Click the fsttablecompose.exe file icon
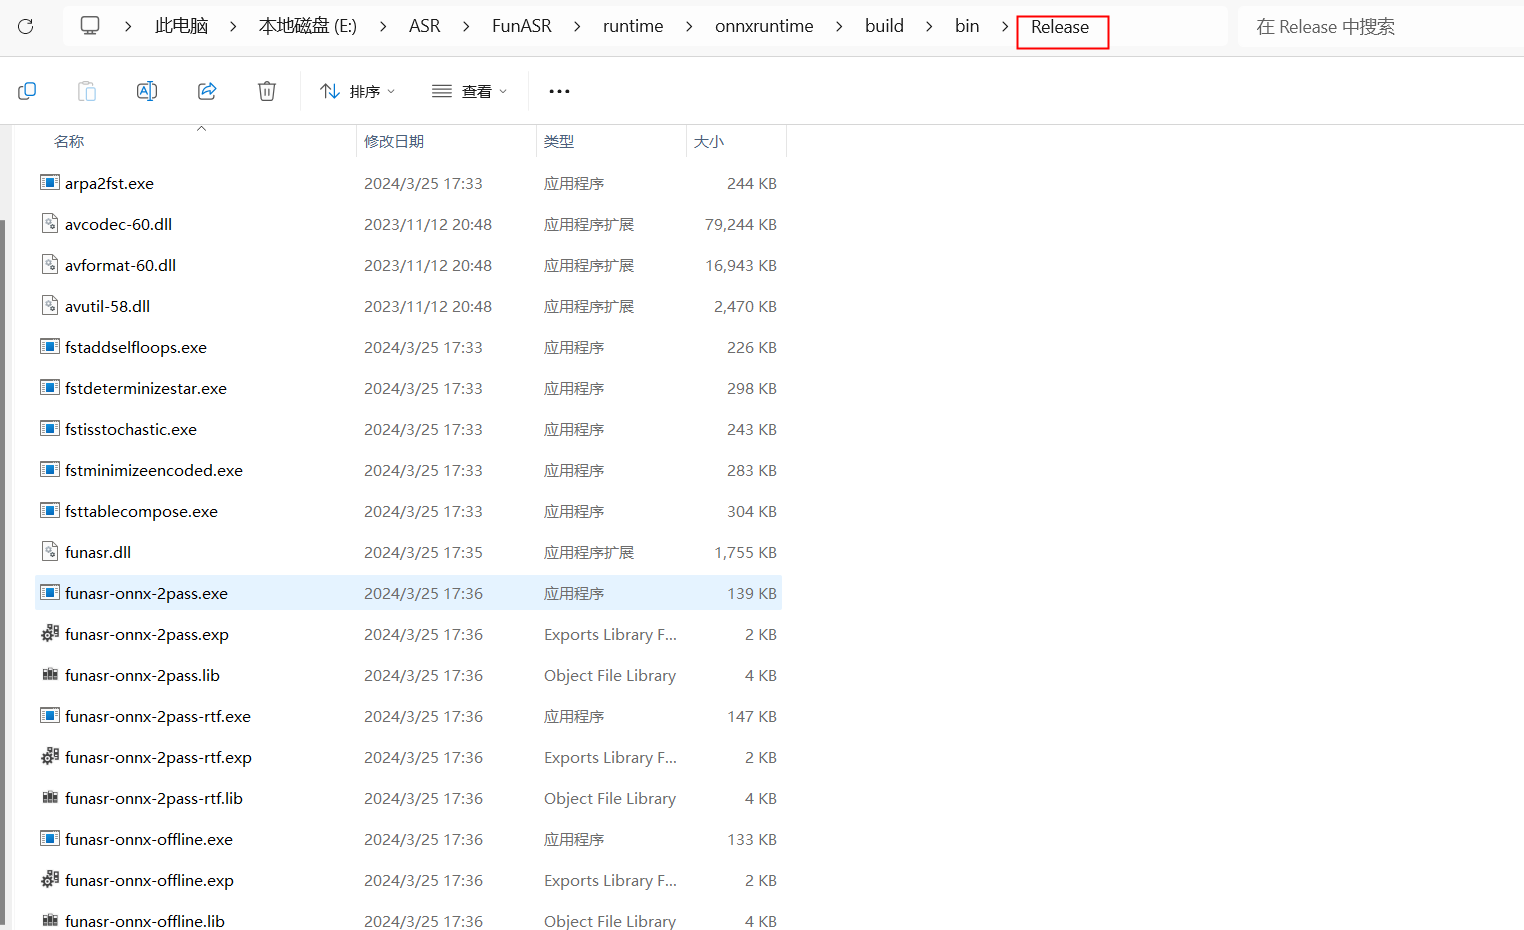The image size is (1524, 930). click(x=50, y=510)
